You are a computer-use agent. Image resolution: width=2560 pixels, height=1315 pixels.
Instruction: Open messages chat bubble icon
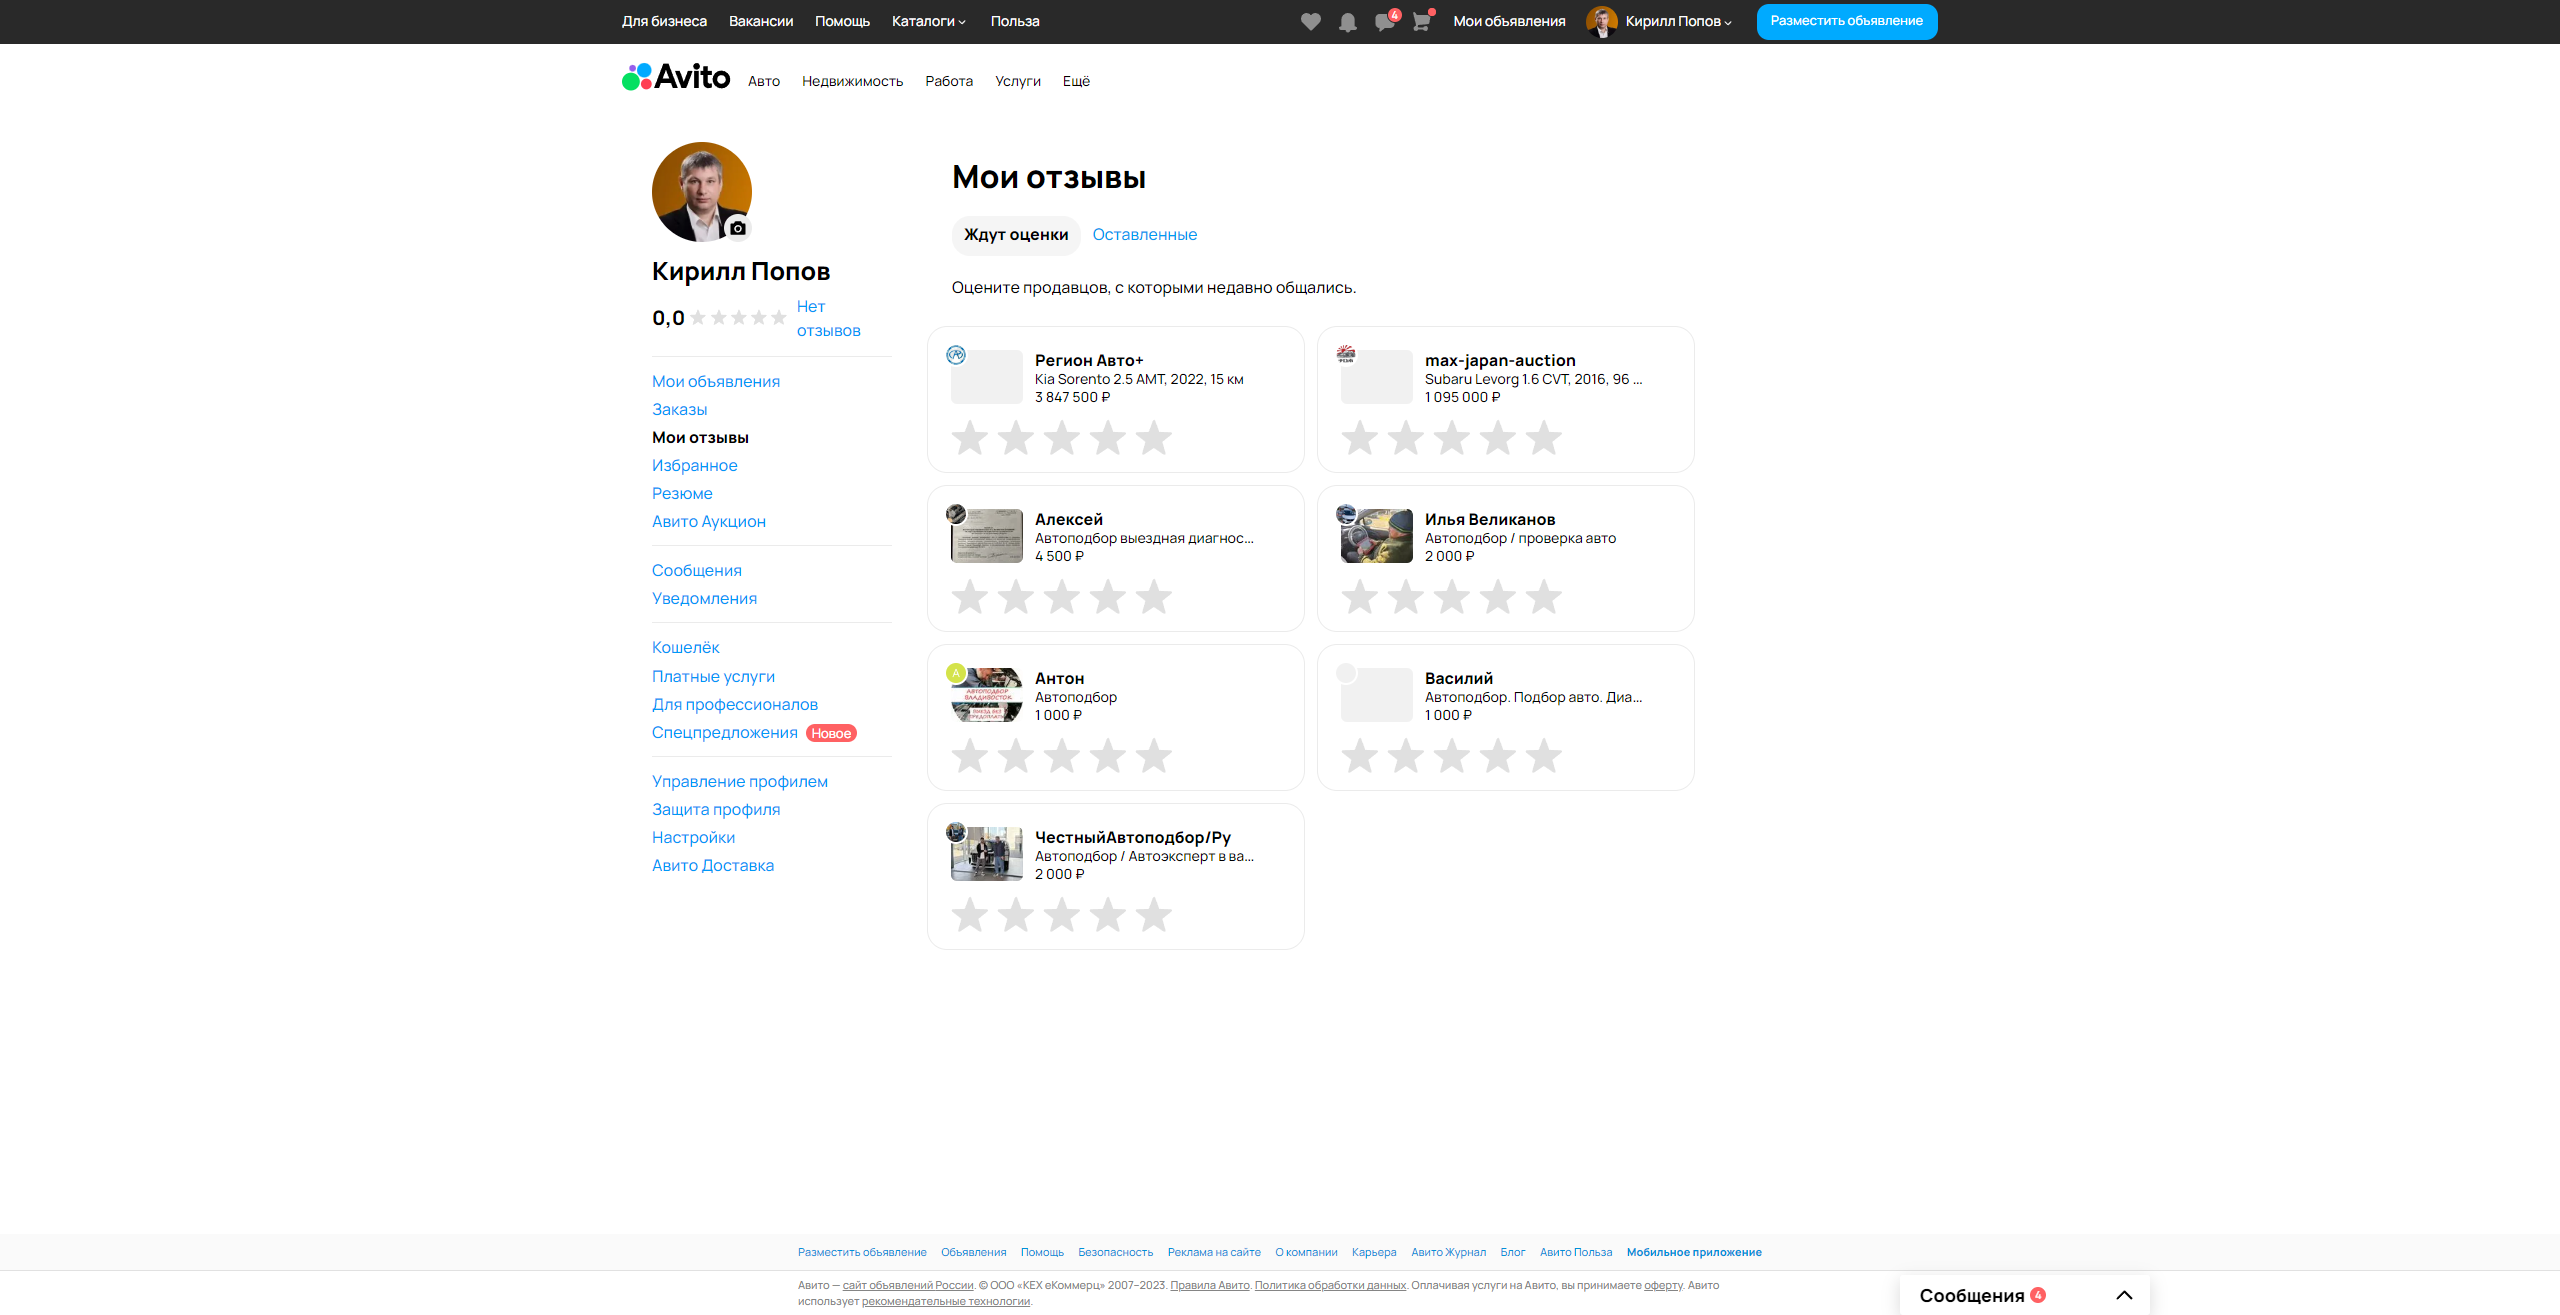pyautogui.click(x=1384, y=22)
